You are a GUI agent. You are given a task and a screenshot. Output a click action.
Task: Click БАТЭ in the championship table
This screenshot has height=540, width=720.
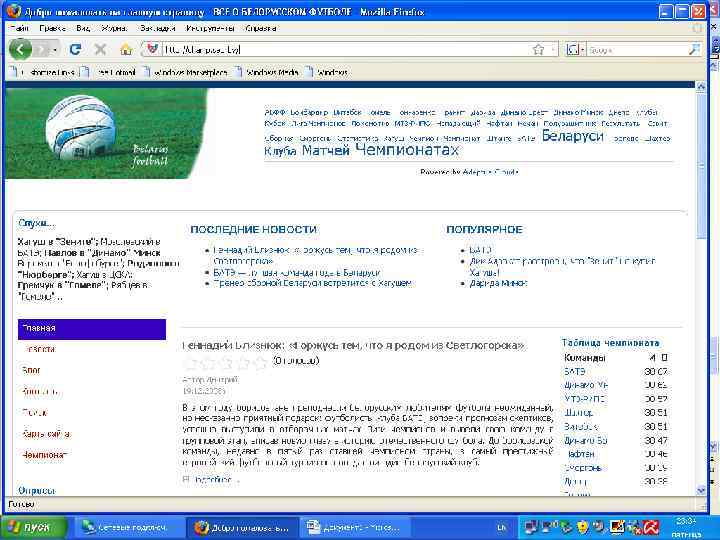click(x=574, y=371)
